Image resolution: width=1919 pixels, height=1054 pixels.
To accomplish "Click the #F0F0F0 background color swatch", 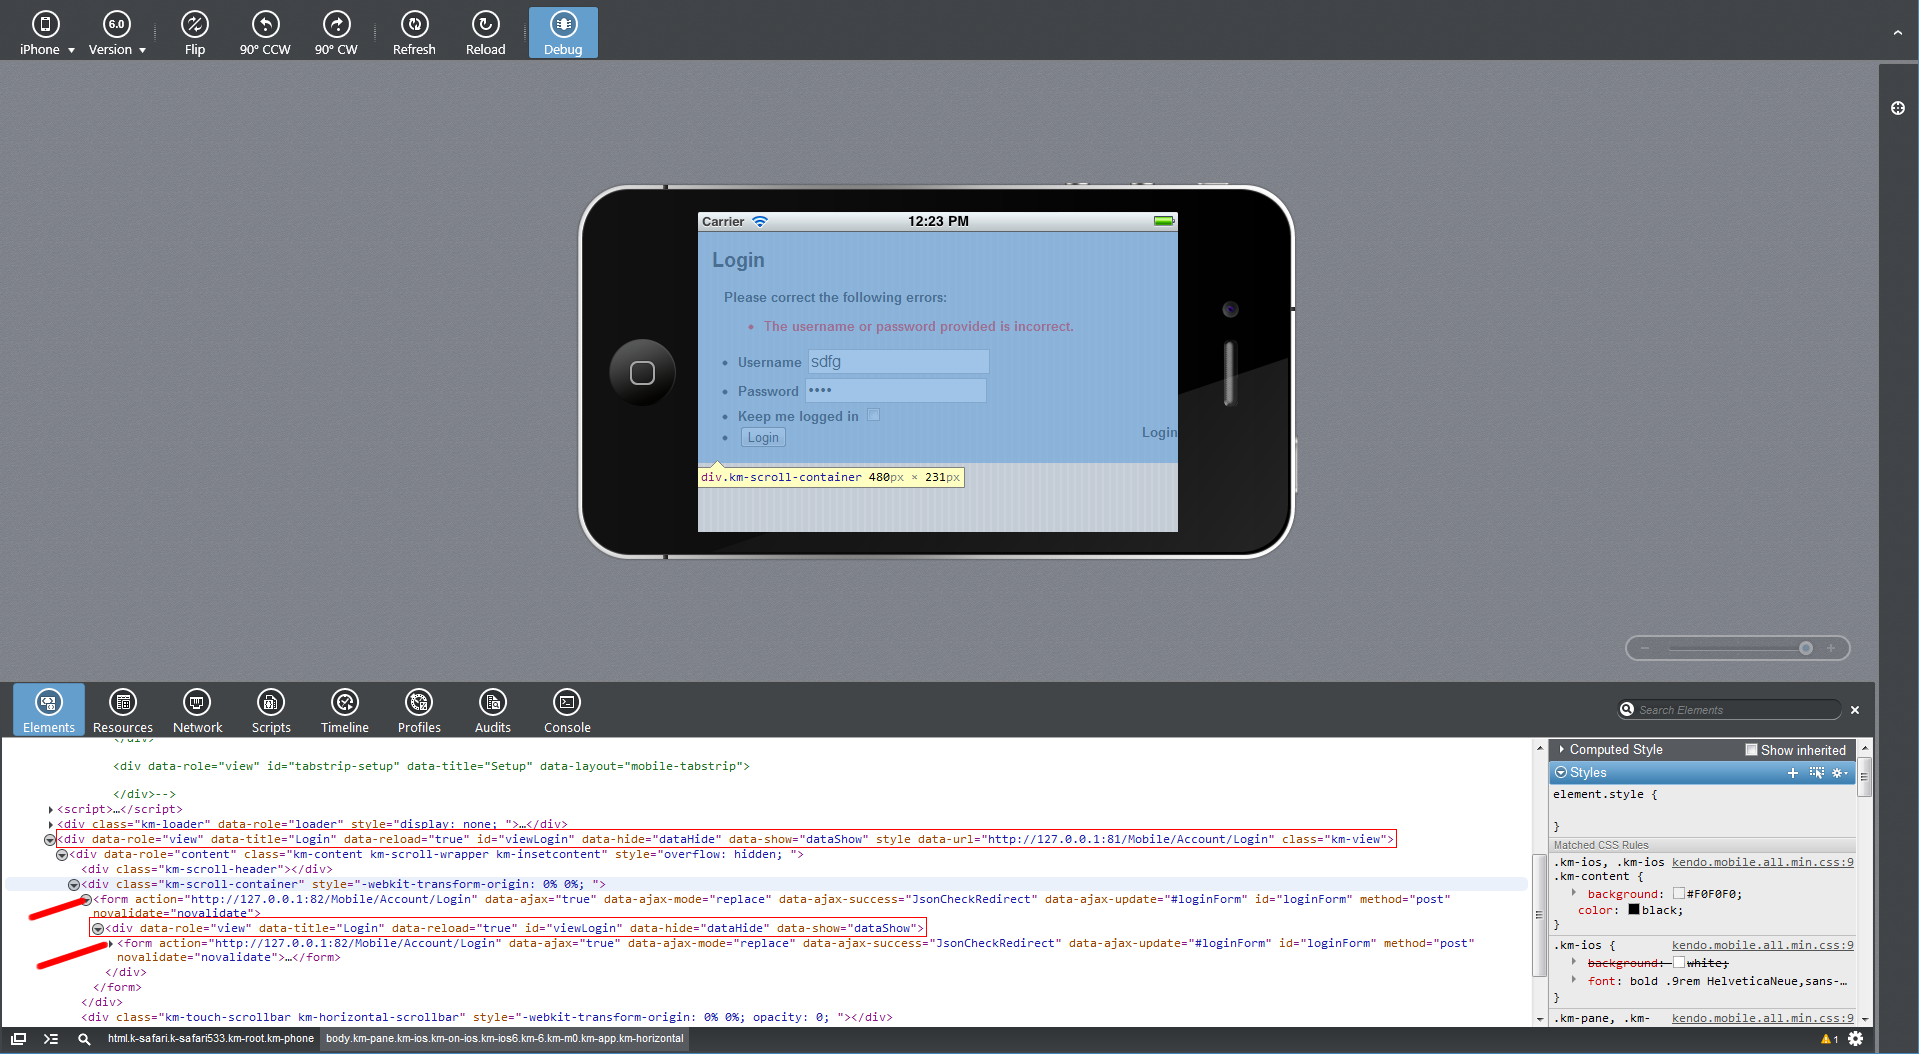I will (1679, 894).
